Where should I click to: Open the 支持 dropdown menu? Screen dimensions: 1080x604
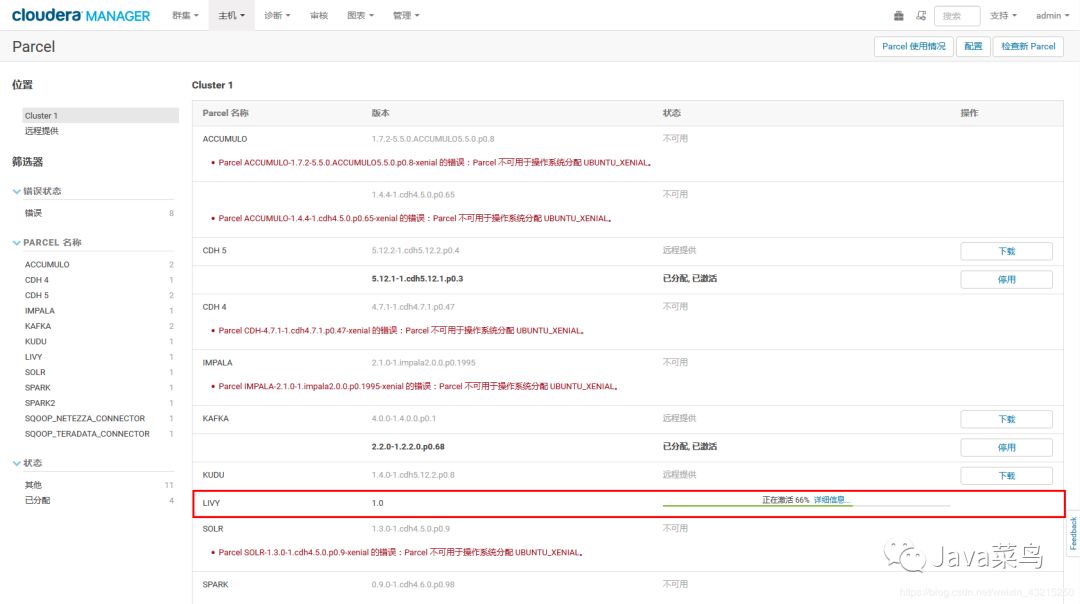[x=1003, y=15]
